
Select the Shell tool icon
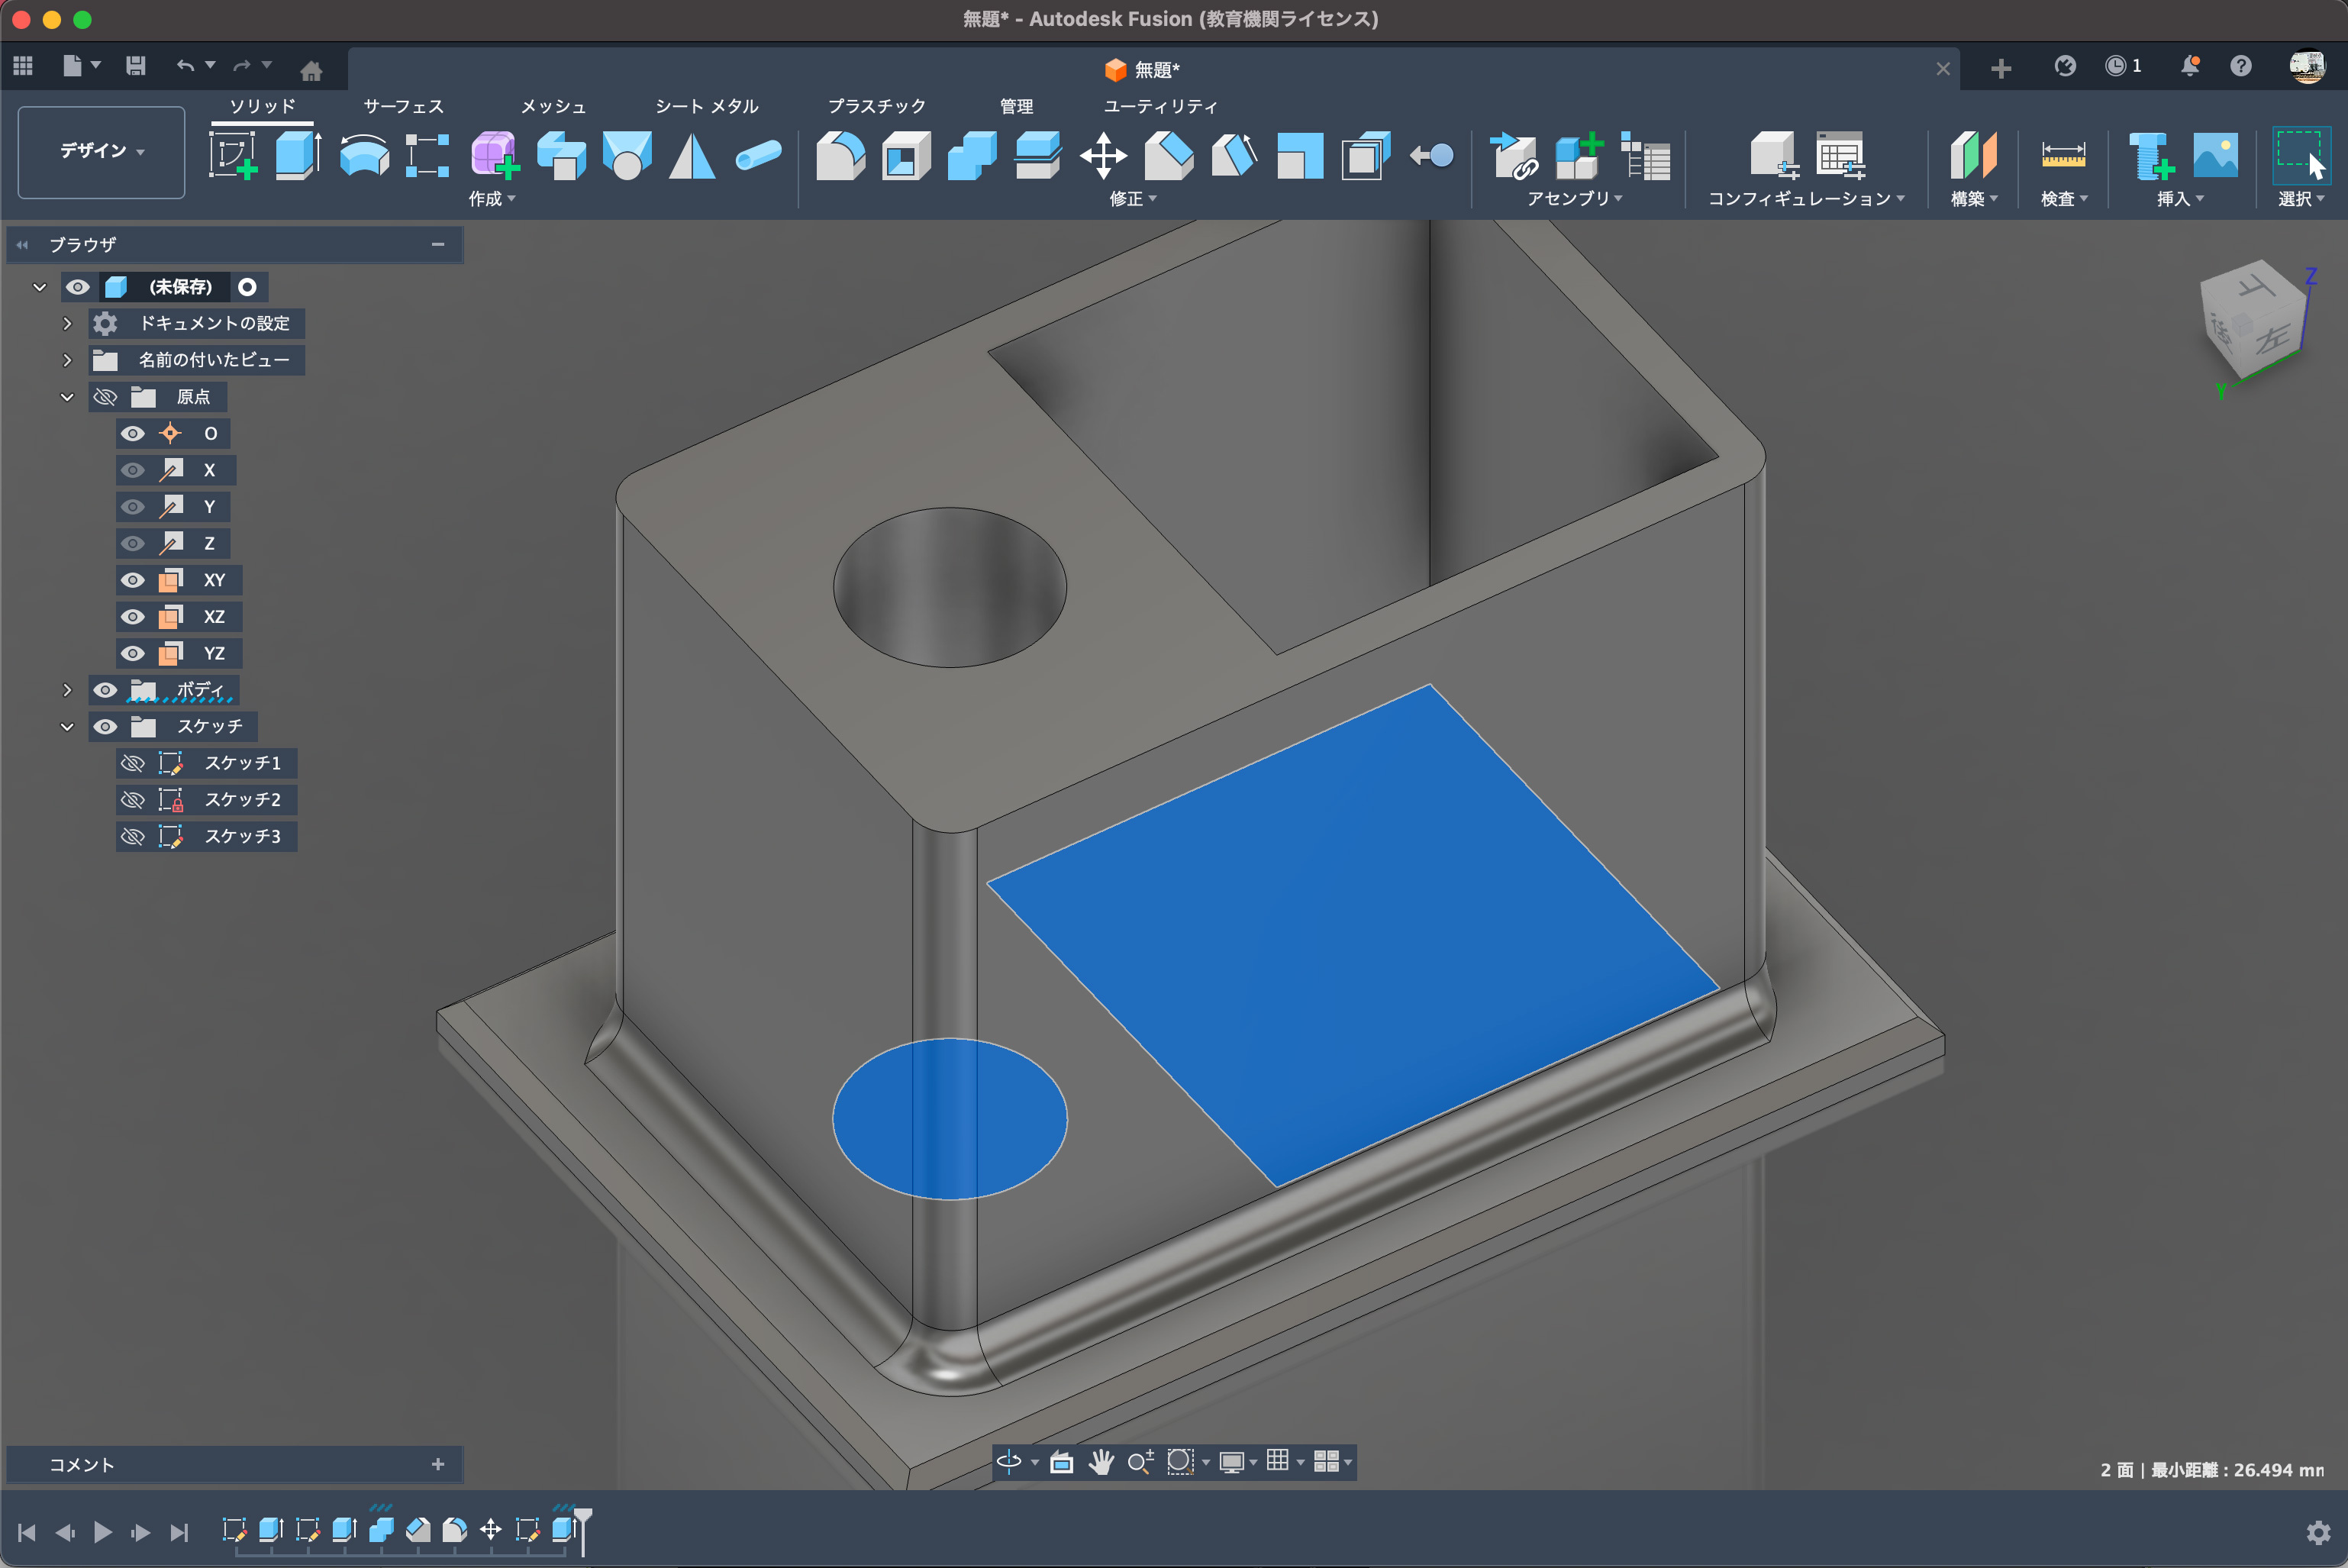(906, 156)
